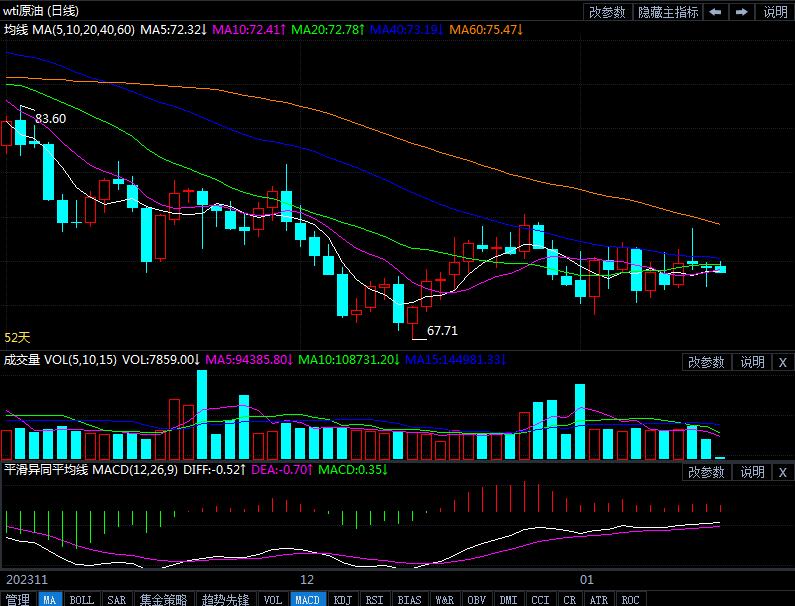Open the 管理 tab in bottom bar
Viewport: 795px width, 606px height.
coord(18,599)
